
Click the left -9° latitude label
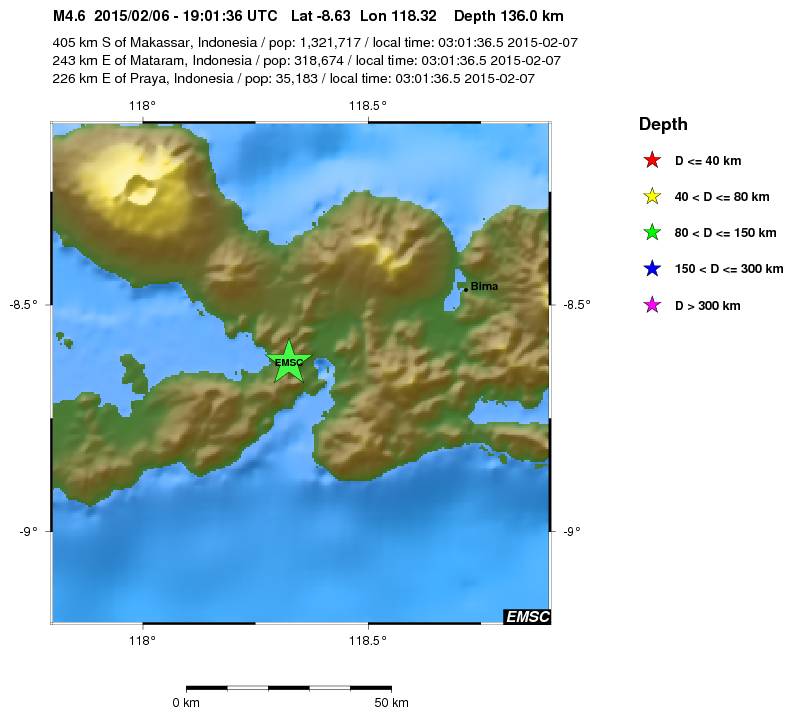coord(29,531)
